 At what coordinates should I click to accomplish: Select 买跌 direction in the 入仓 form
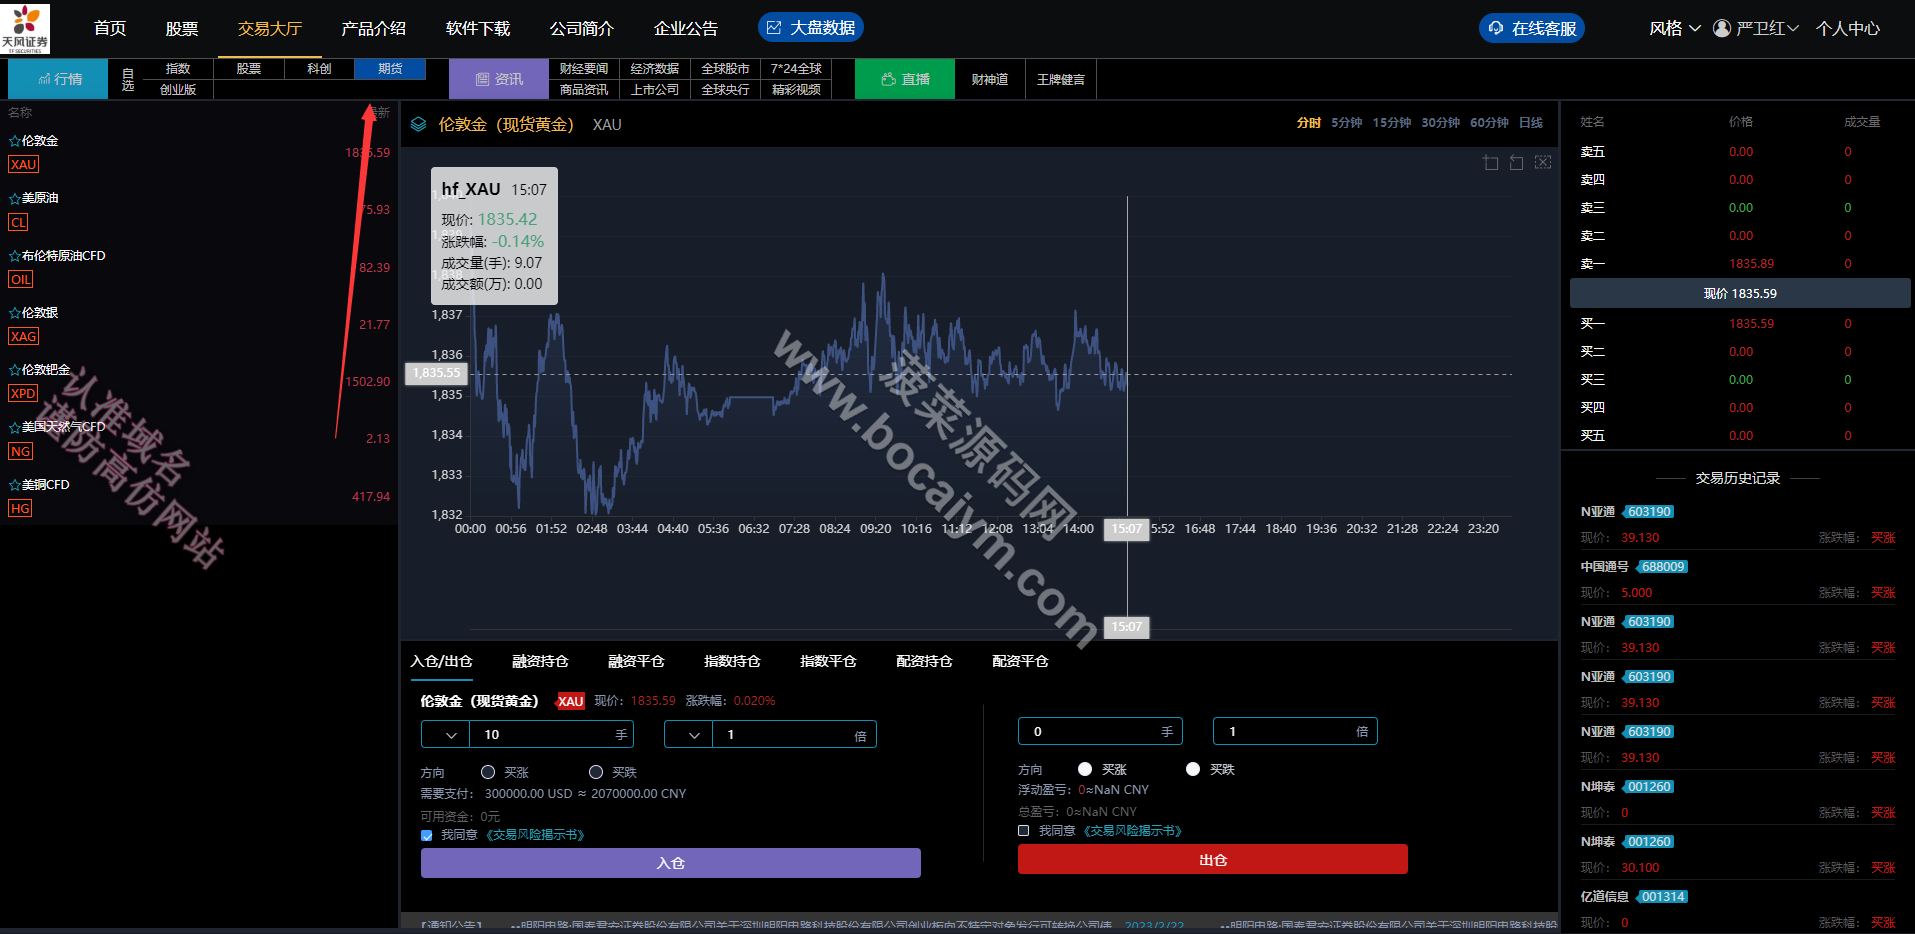pyautogui.click(x=596, y=772)
